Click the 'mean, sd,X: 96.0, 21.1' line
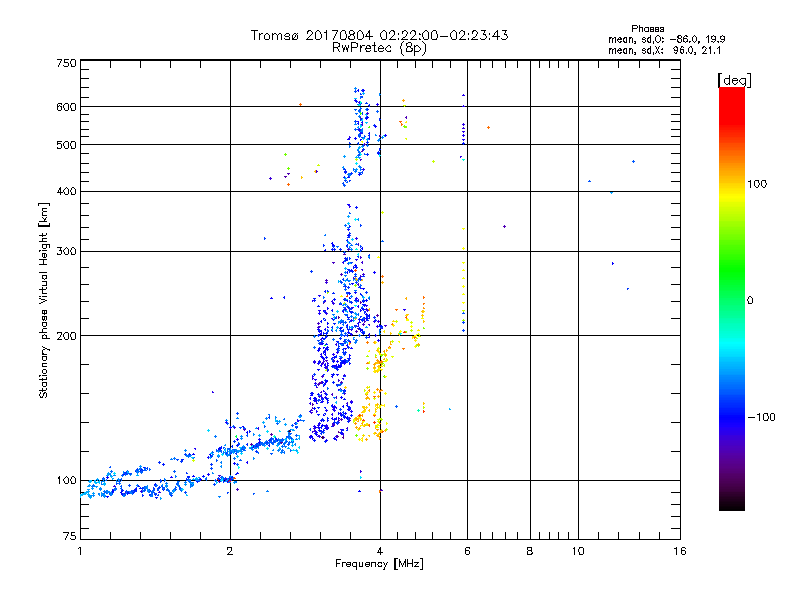800x600 pixels. pos(664,51)
